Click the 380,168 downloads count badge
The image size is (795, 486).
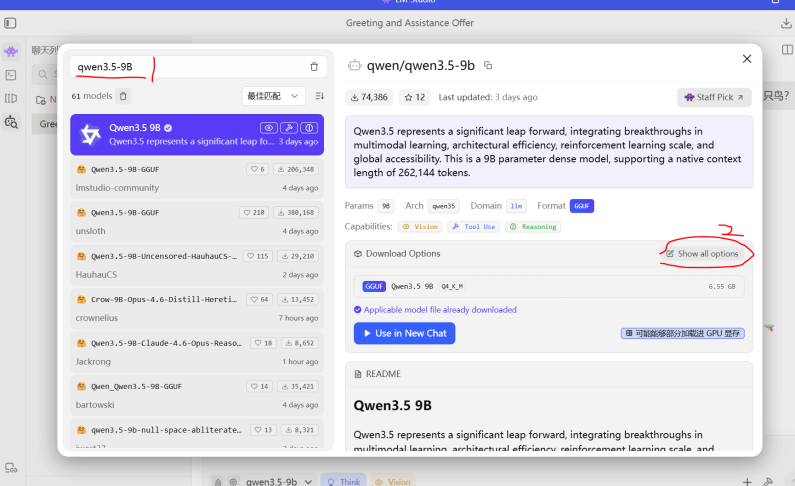tap(296, 213)
